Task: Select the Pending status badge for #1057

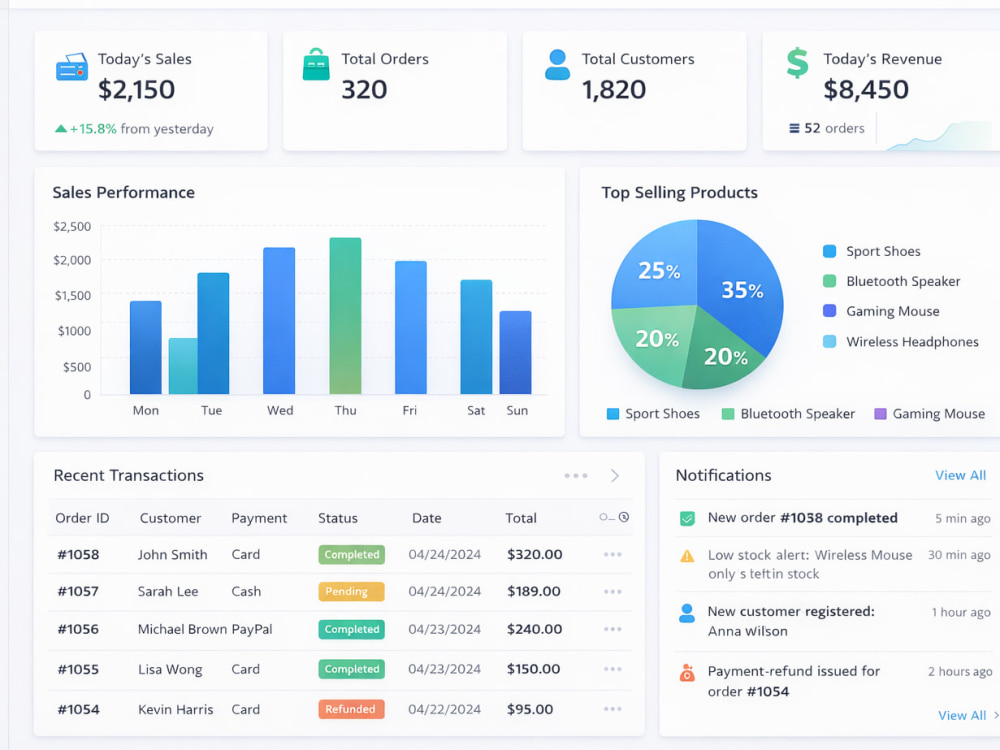Action: coord(351,592)
